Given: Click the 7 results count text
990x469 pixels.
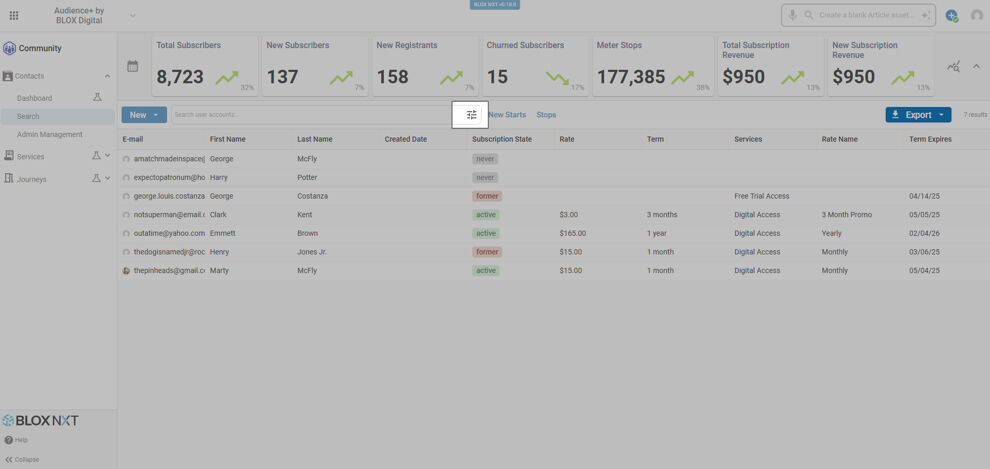Looking at the screenshot, I should pos(975,115).
